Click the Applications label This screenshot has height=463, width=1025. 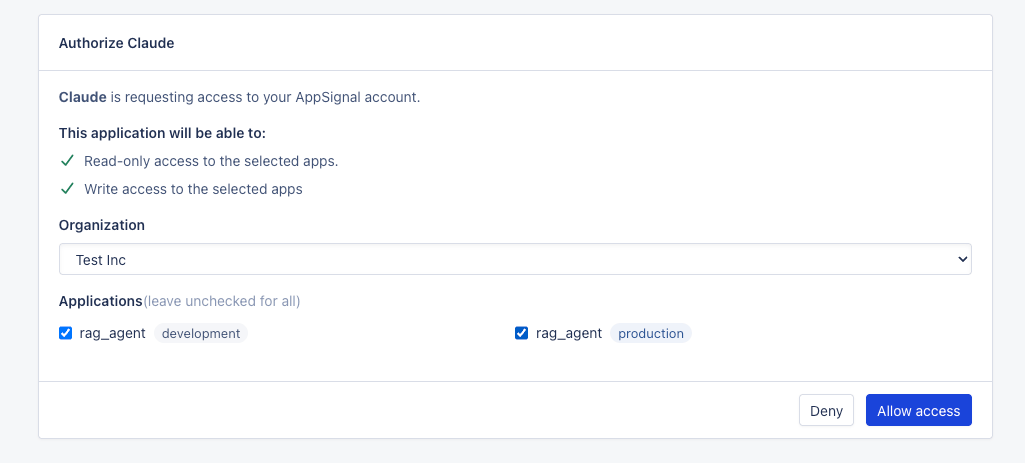(101, 301)
